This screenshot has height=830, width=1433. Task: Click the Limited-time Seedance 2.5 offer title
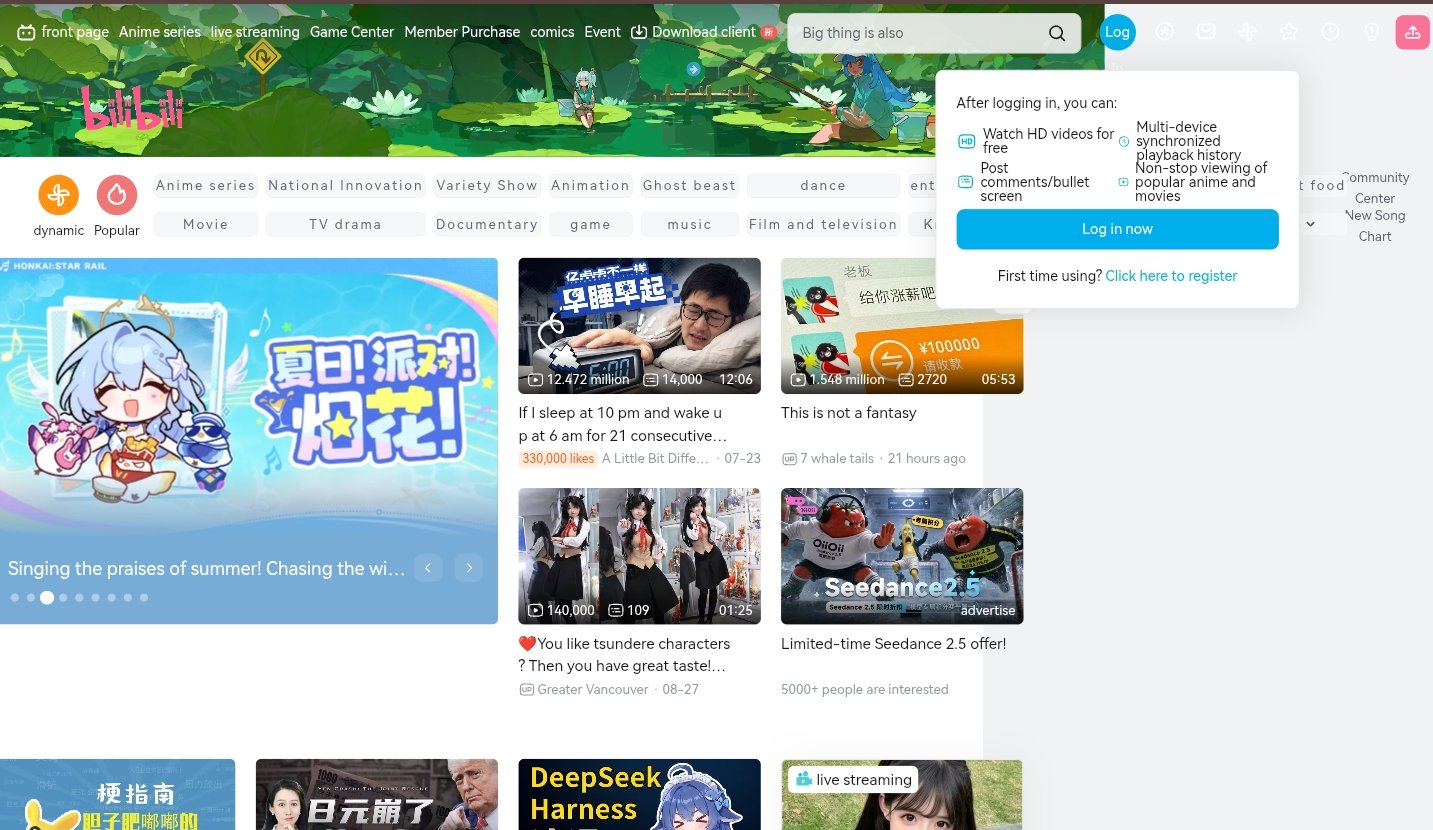pos(893,644)
